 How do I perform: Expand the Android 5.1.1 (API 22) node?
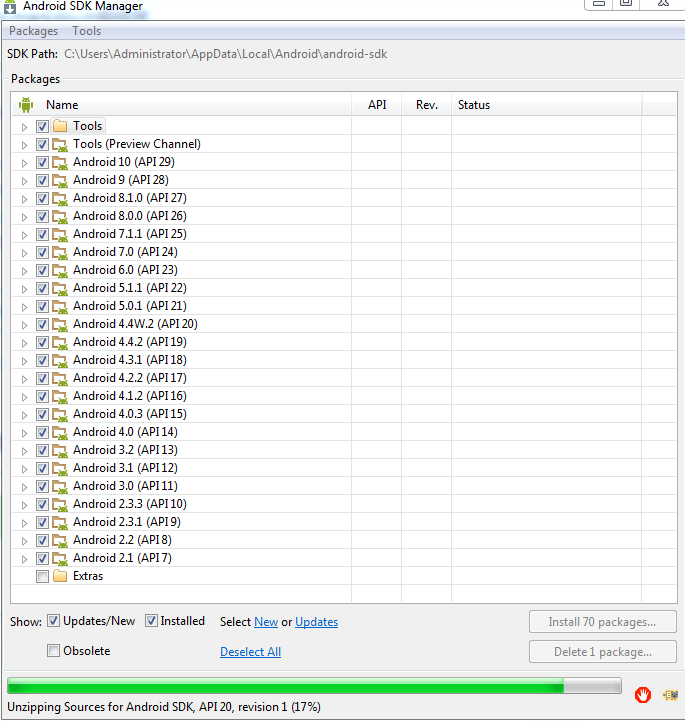(x=24, y=289)
